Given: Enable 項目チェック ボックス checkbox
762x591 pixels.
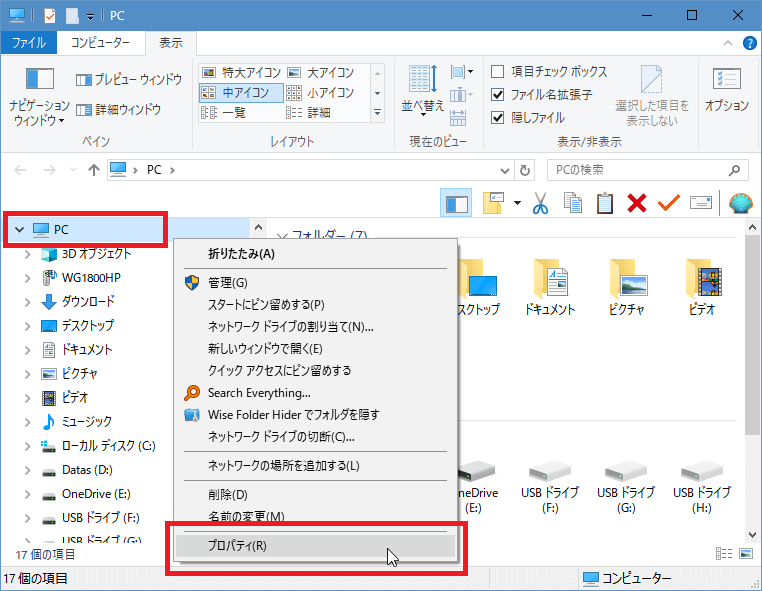Looking at the screenshot, I should coord(498,72).
